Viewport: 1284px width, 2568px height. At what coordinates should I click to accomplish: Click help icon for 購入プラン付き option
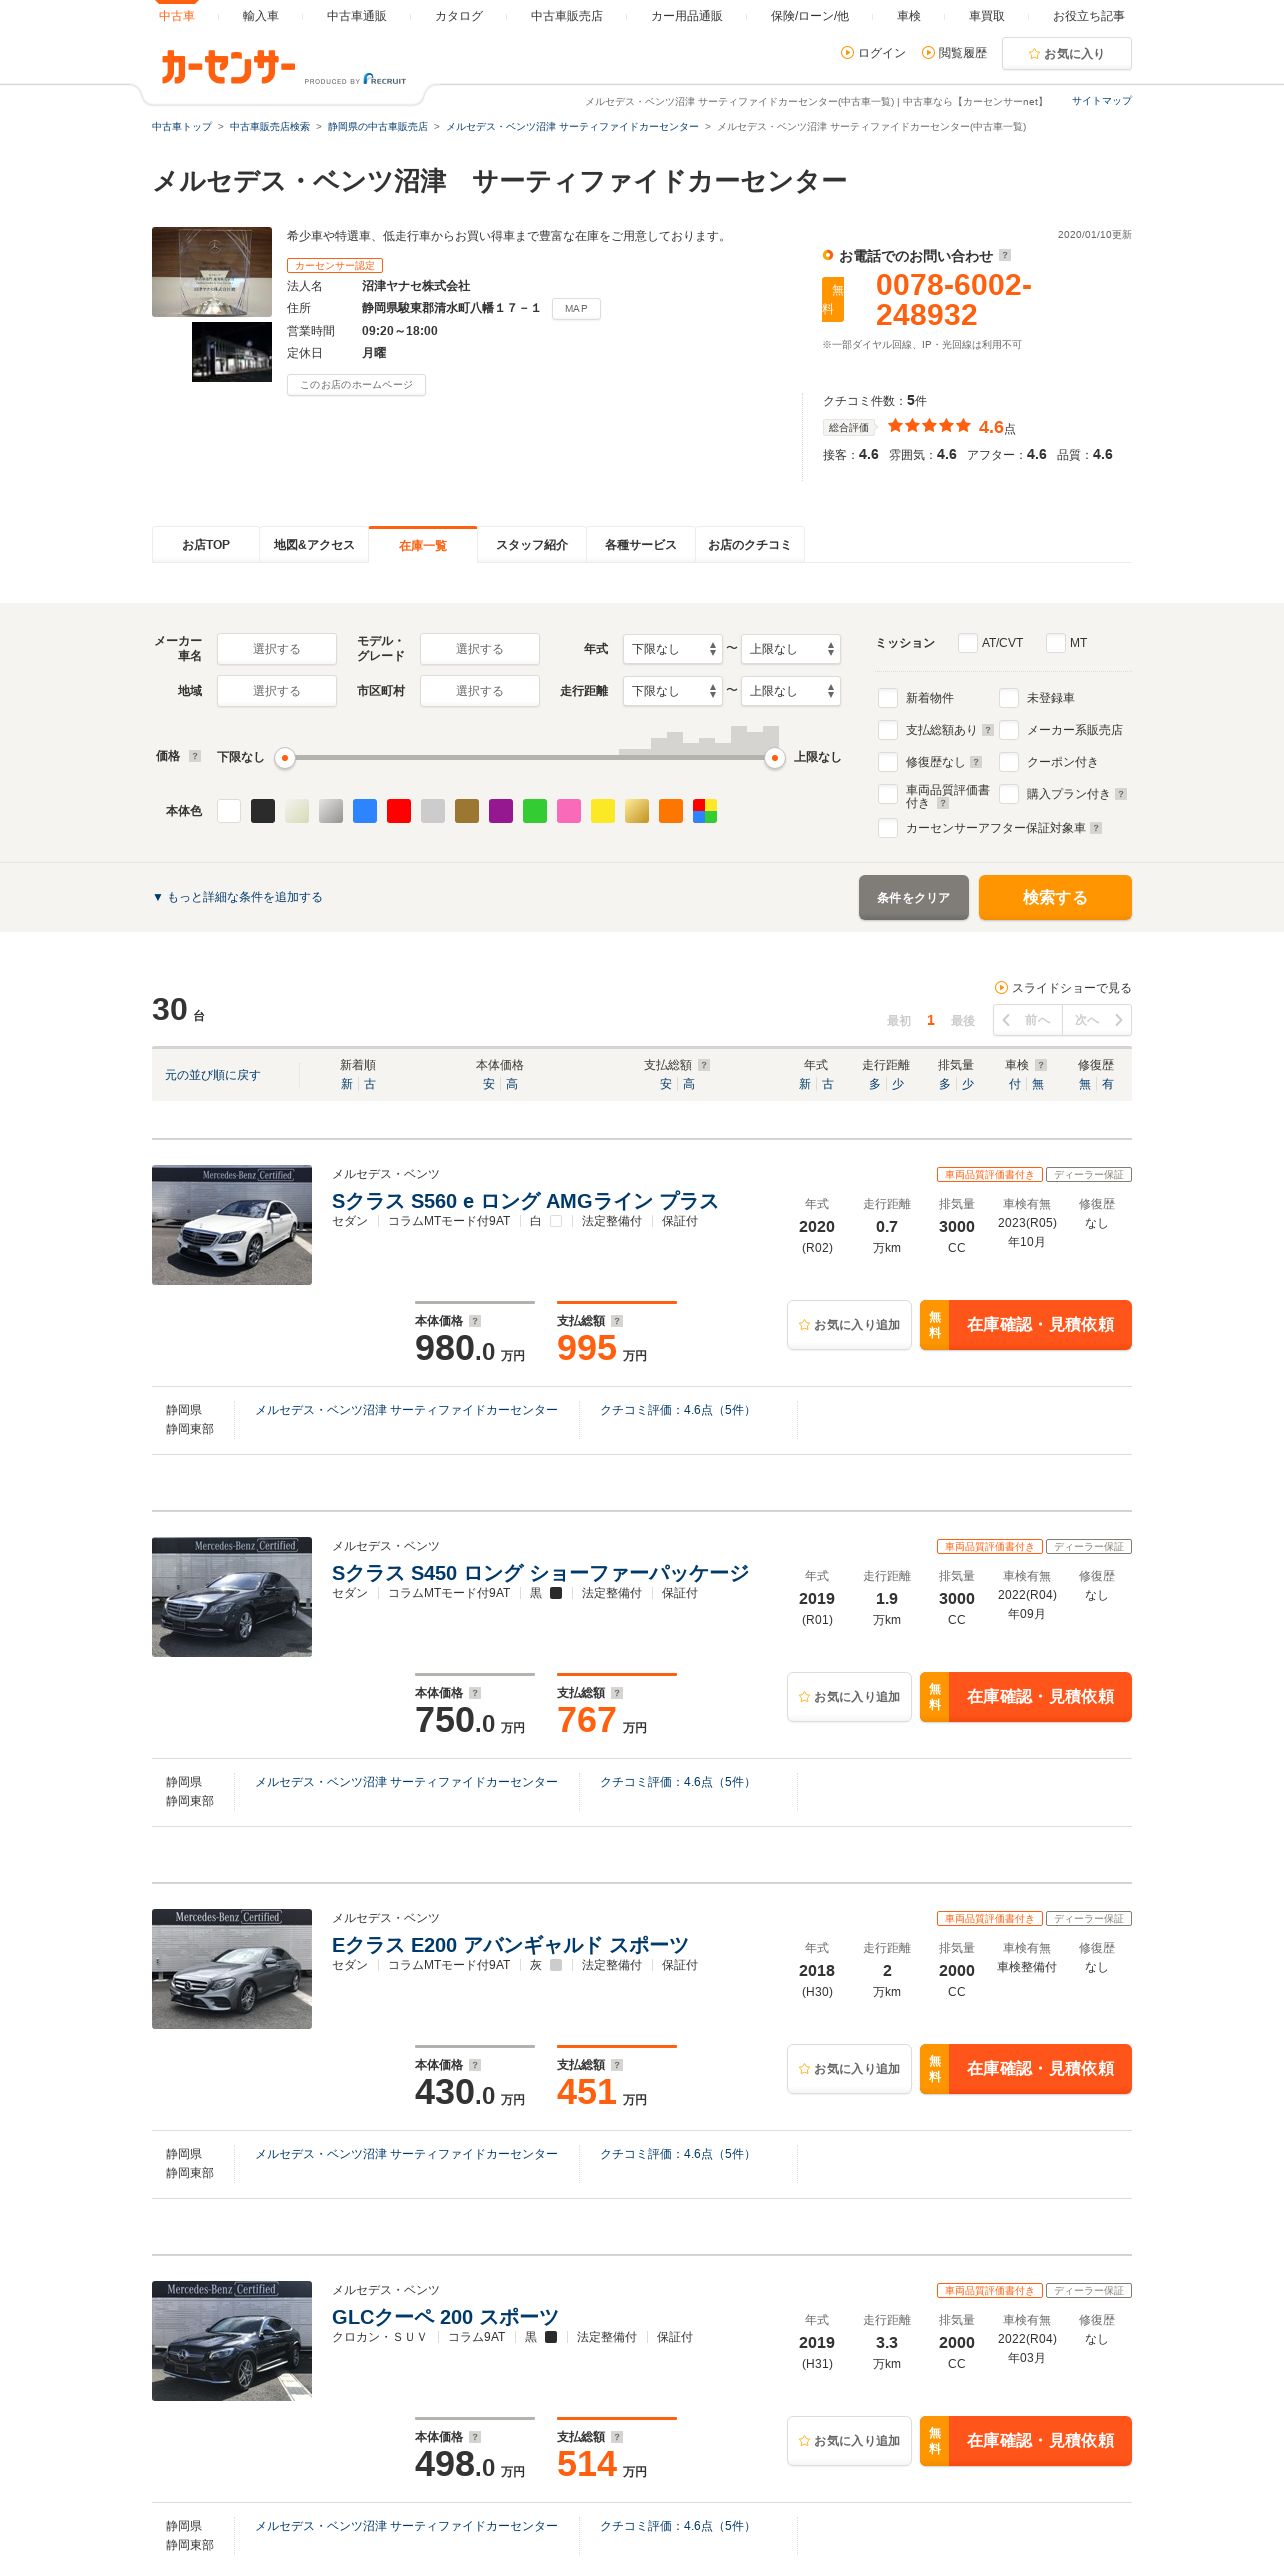[x=1121, y=794]
